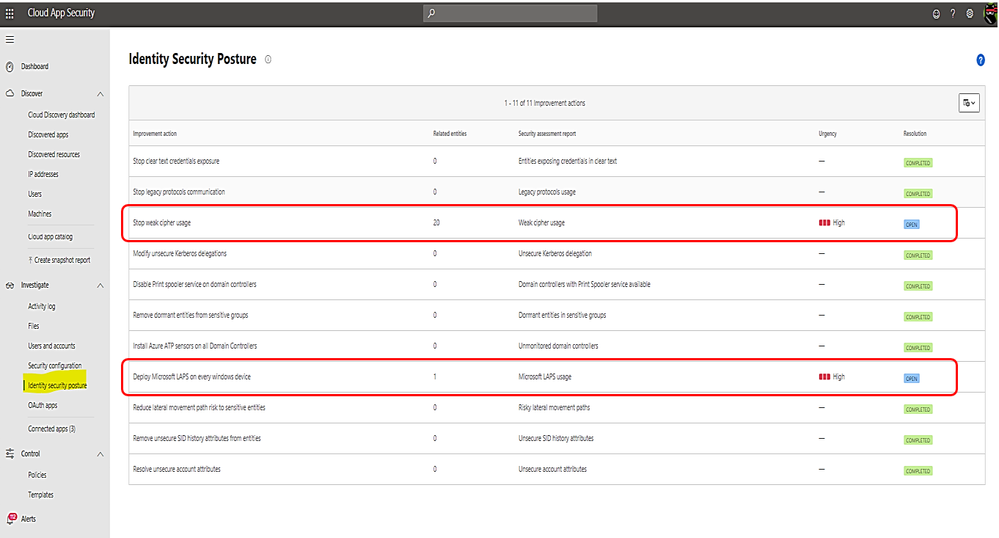Open Modify unsecure Kerberos delegations
This screenshot has height=538, width=999.
coord(180,254)
